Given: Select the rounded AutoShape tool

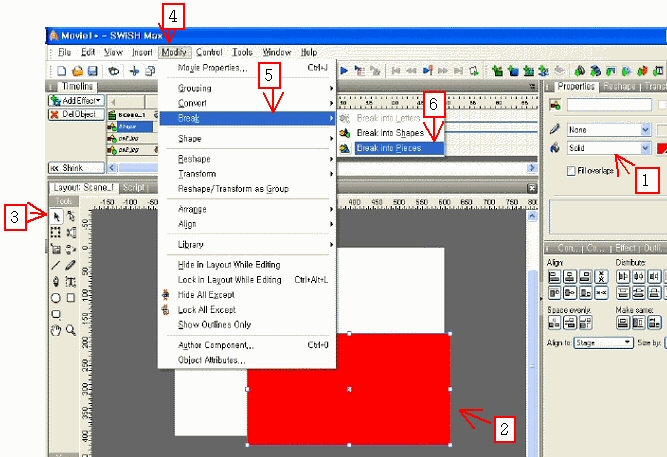Looking at the screenshot, I should point(56,314).
